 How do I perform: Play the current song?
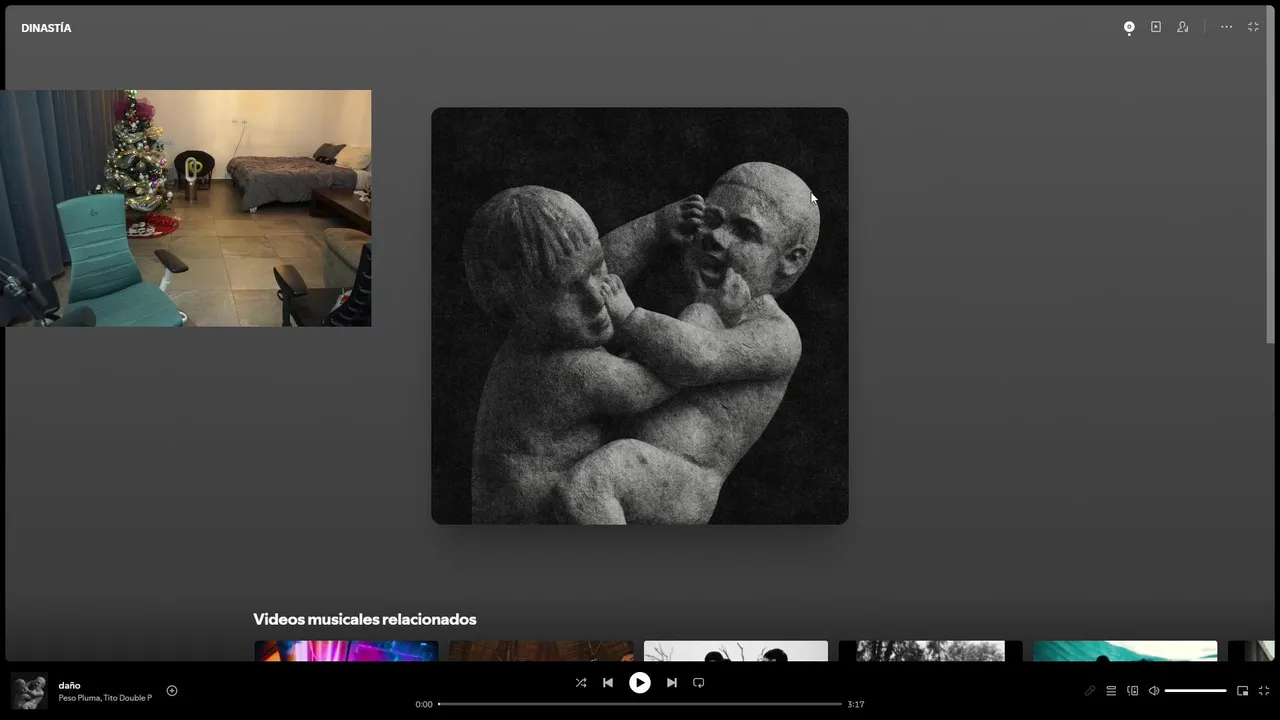point(640,683)
